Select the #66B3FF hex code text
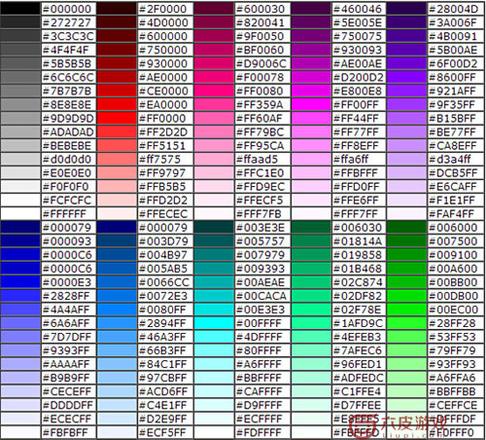This screenshot has width=486, height=440. [x=162, y=351]
